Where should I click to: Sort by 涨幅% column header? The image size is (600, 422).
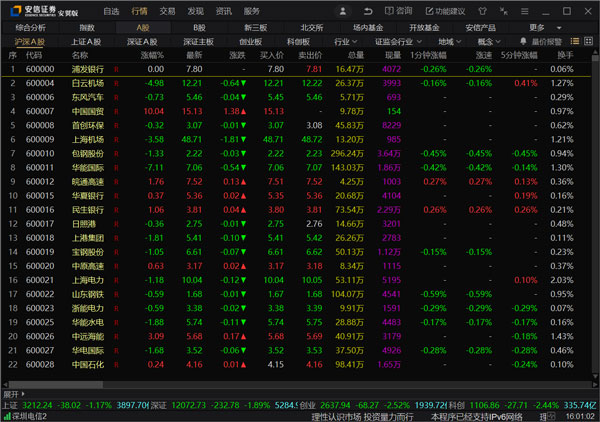153,56
